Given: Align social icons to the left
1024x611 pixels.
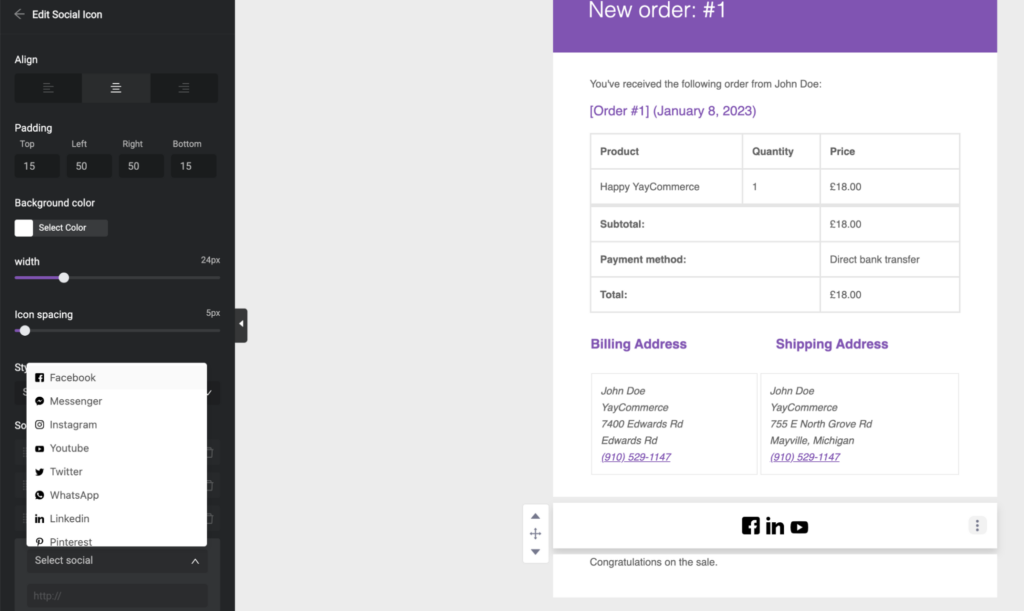Looking at the screenshot, I should click(48, 88).
